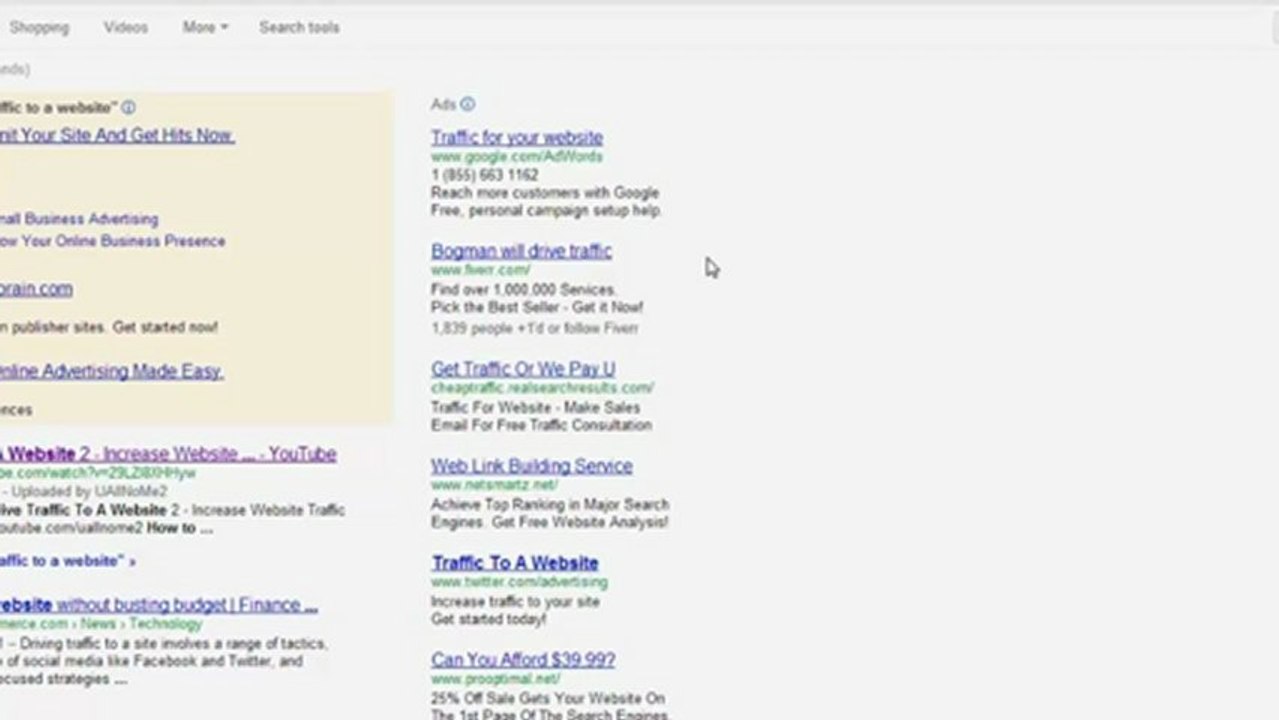Select cheaptraffic.realsearchresults.com URL text
The height and width of the screenshot is (720, 1279).
click(x=543, y=387)
